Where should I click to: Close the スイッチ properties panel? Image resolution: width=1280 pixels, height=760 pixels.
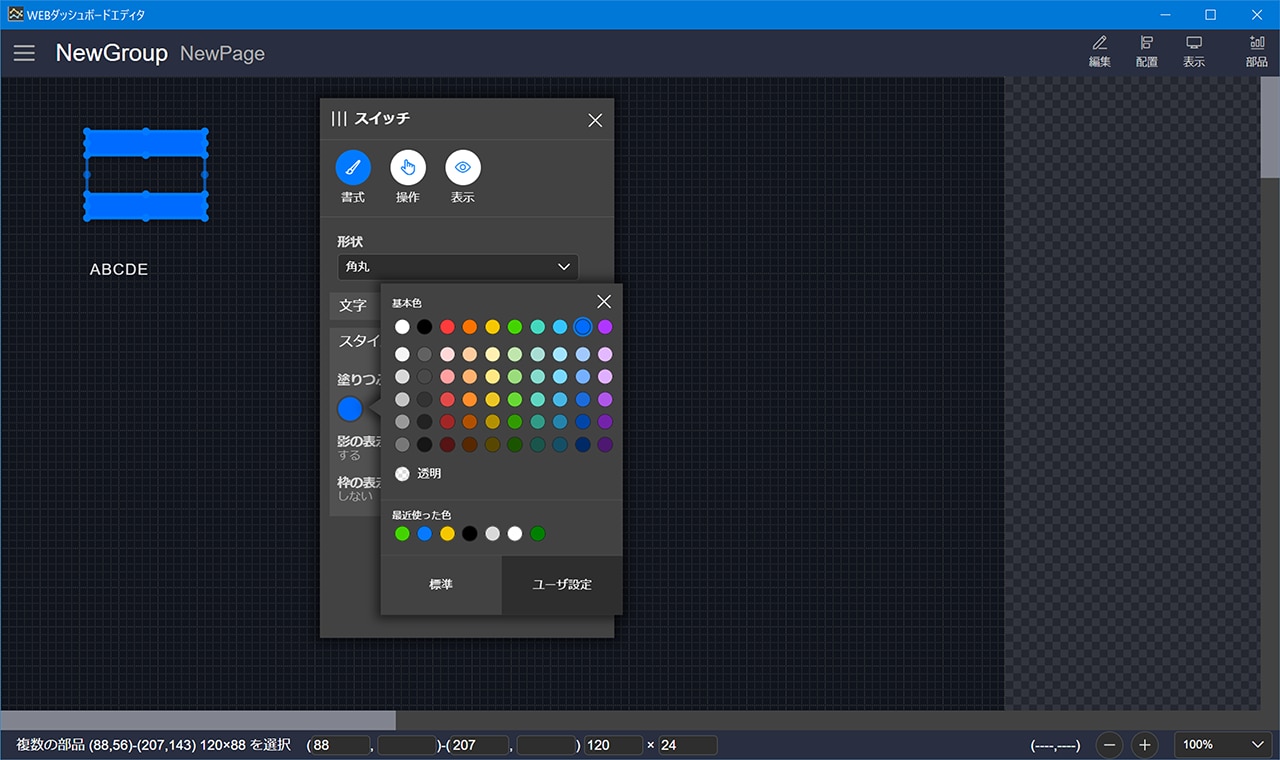(595, 120)
